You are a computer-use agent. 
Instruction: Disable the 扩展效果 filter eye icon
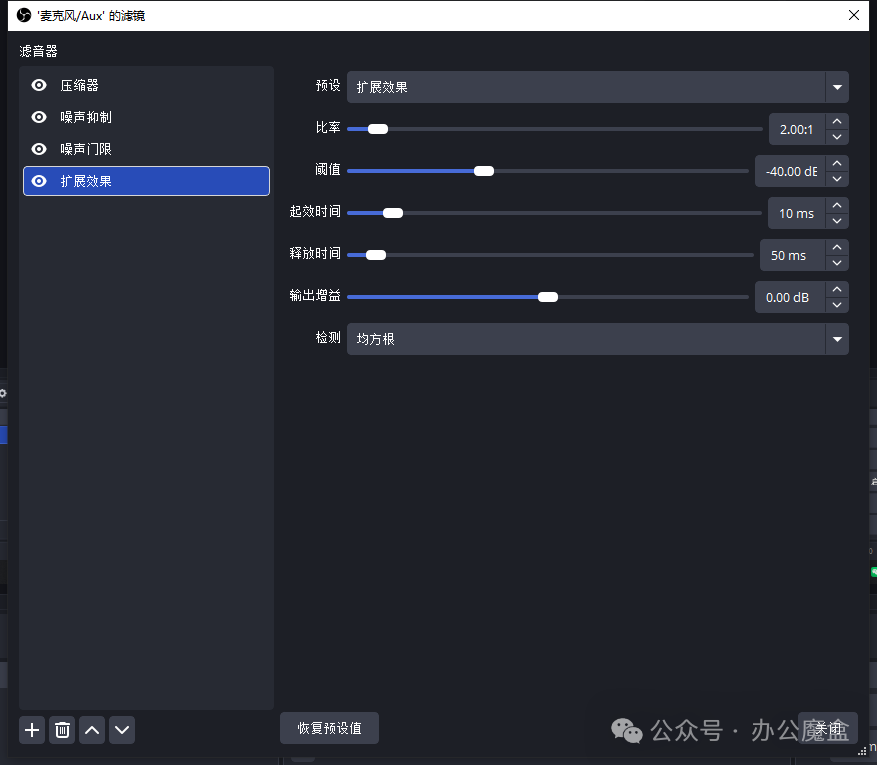point(39,181)
